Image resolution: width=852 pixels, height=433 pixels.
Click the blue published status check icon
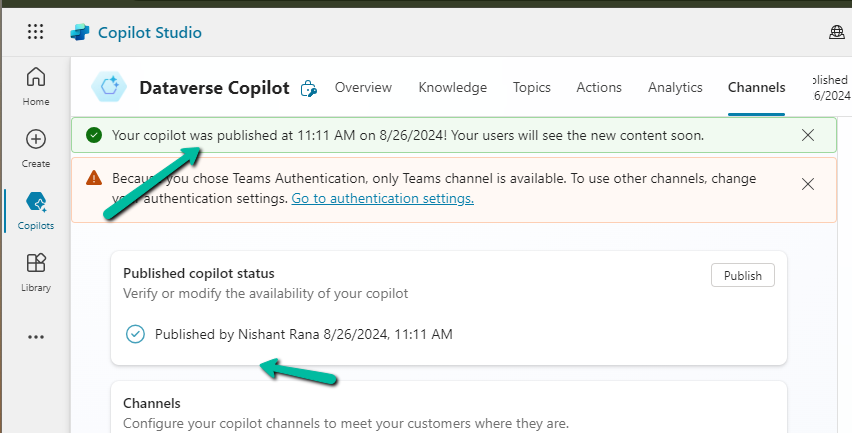pyautogui.click(x=135, y=334)
